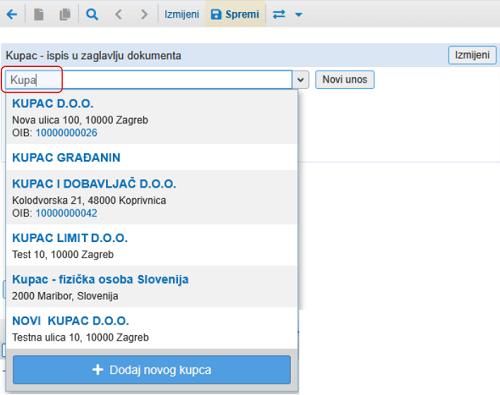The width and height of the screenshot is (500, 395).
Task: Click Izmijeni in the top toolbar
Action: [x=182, y=14]
